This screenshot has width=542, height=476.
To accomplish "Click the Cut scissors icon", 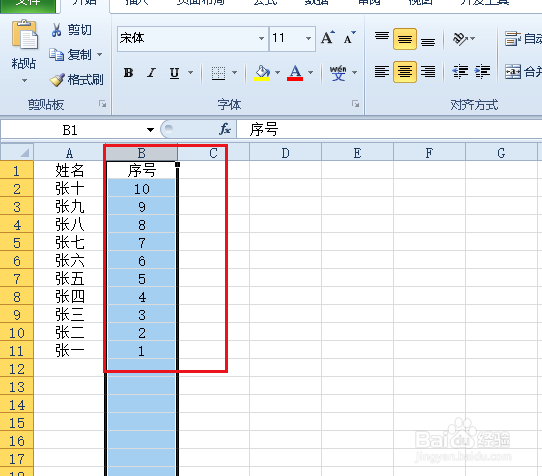I will pyautogui.click(x=56, y=30).
